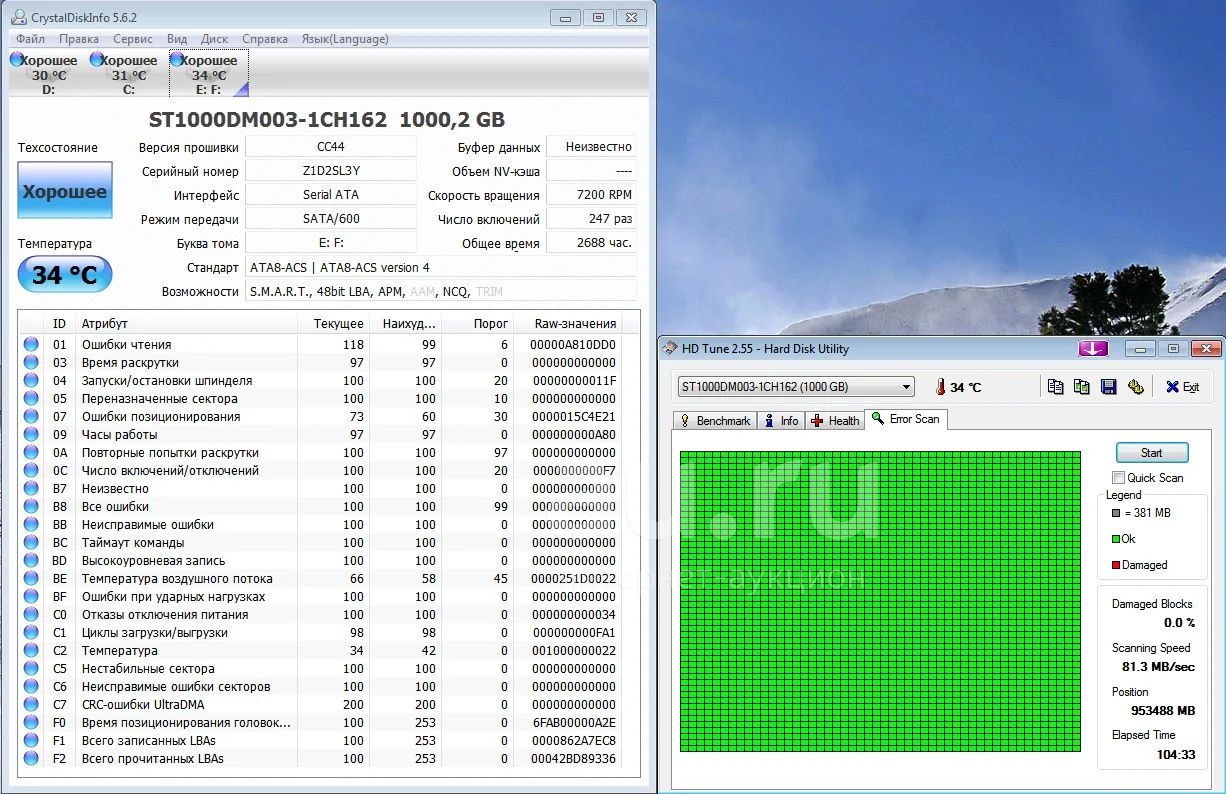Click the thermometer icon in HD Tune
1226x794 pixels.
pyautogui.click(x=940, y=387)
